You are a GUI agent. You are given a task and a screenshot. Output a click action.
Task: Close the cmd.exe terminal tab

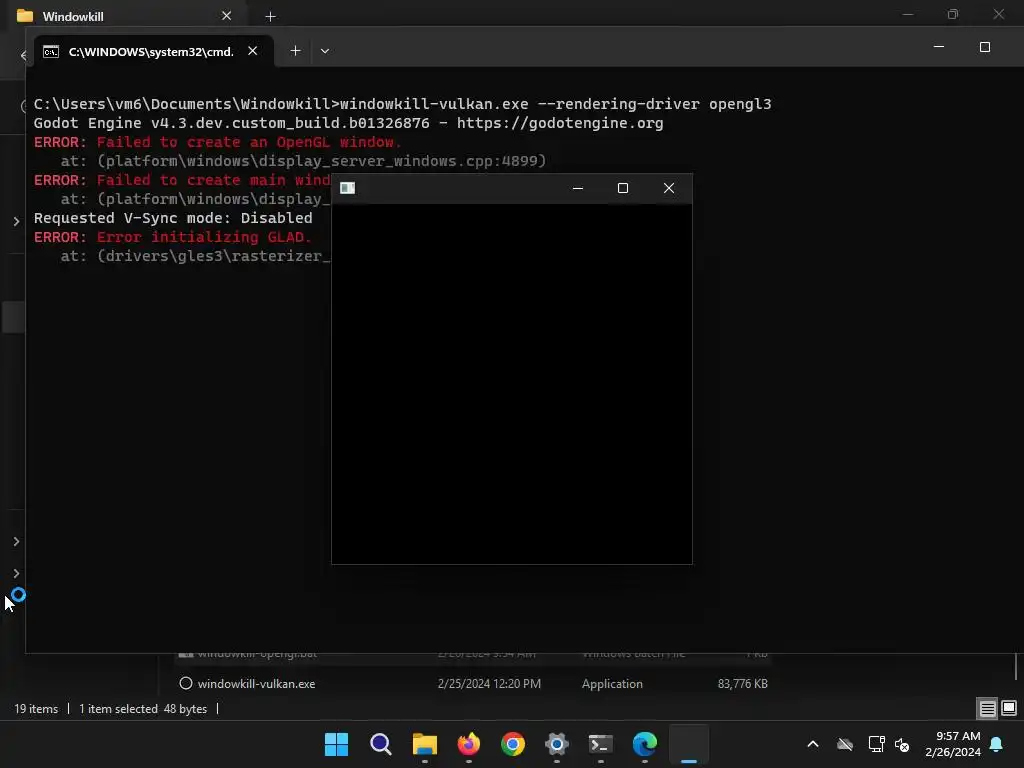pyautogui.click(x=253, y=51)
